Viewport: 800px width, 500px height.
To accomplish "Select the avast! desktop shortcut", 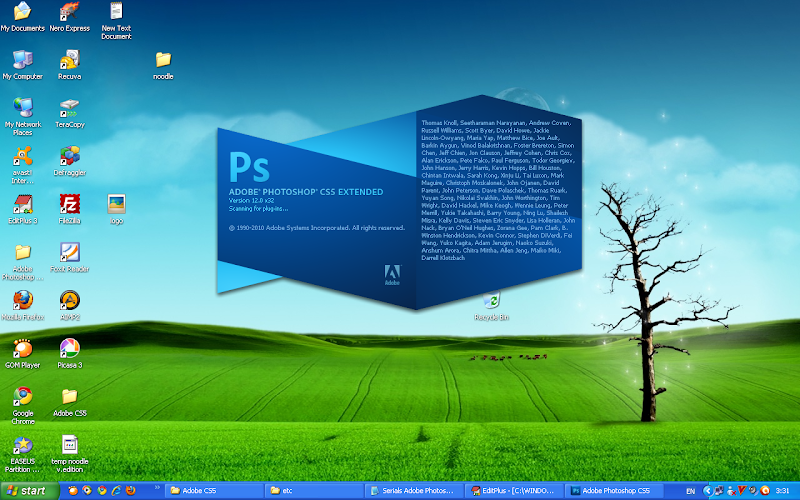I will click(22, 164).
